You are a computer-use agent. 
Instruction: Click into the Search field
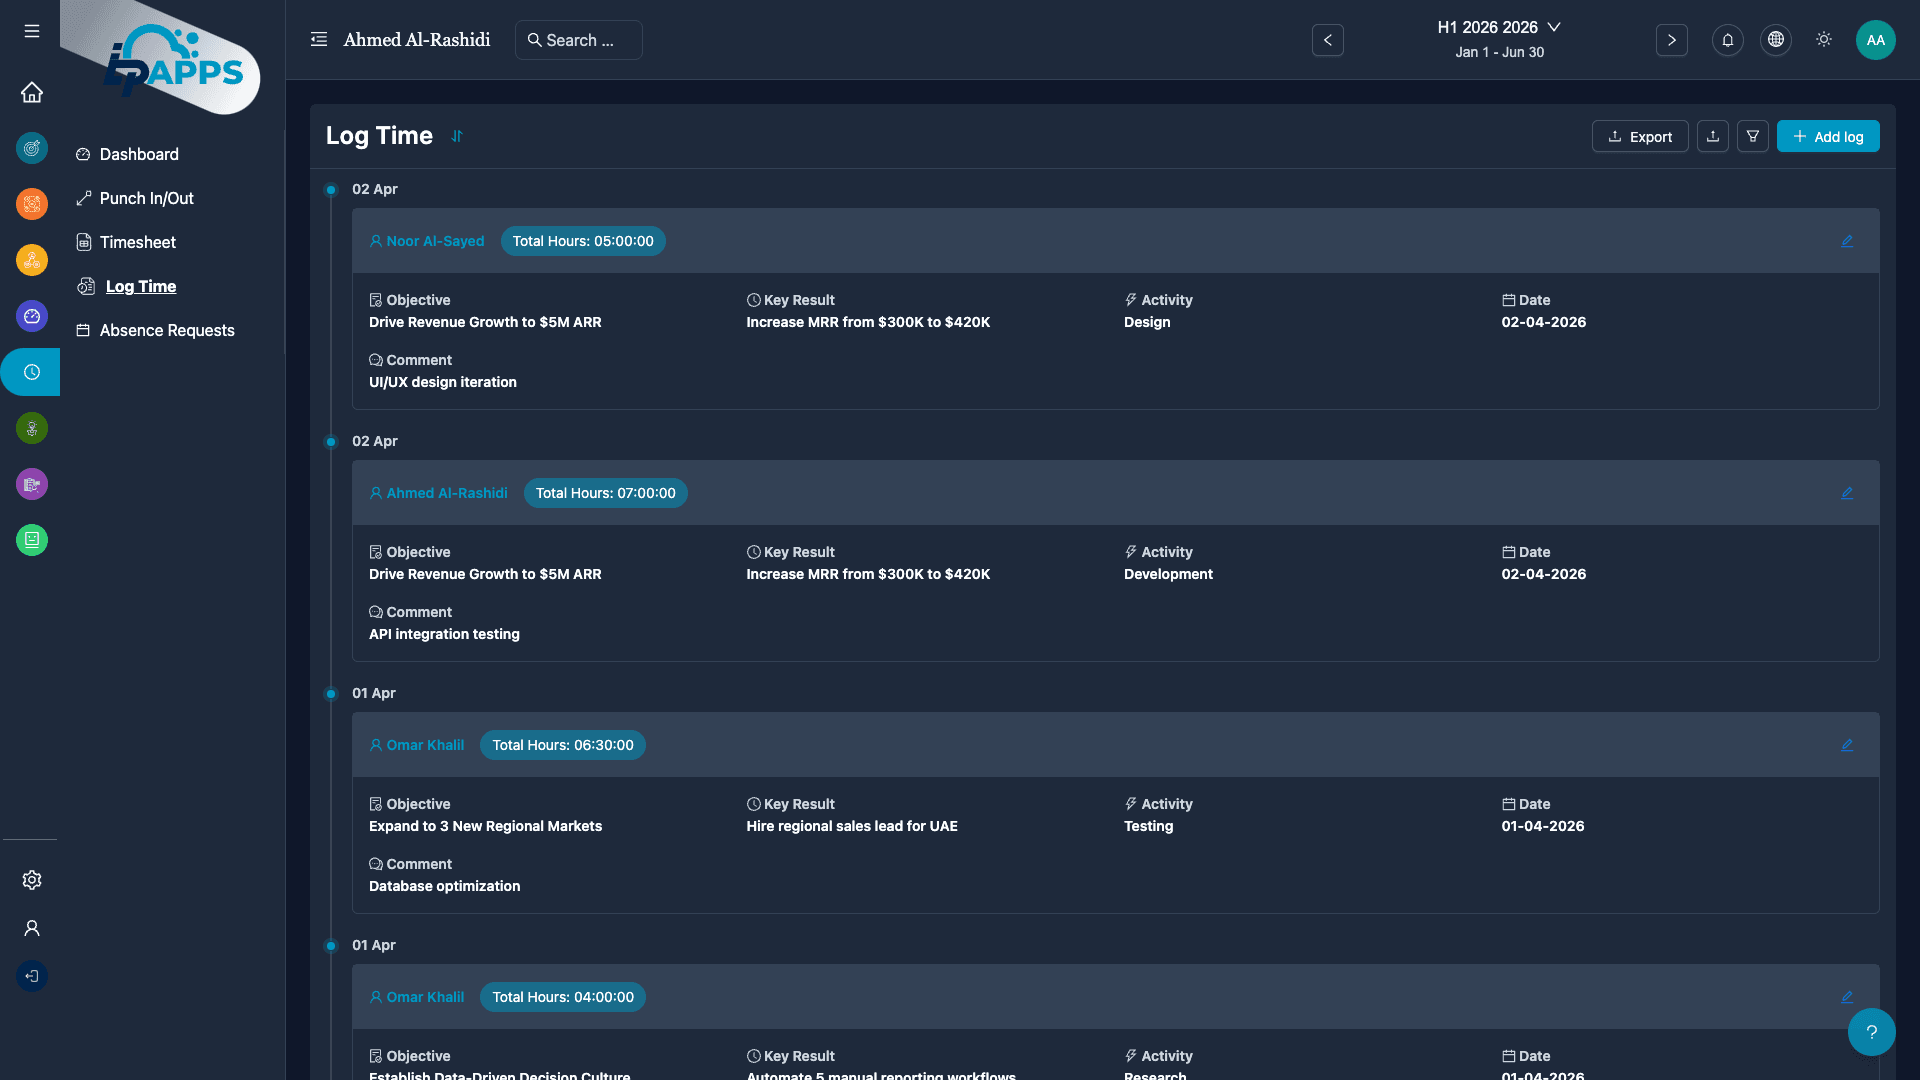[580, 40]
